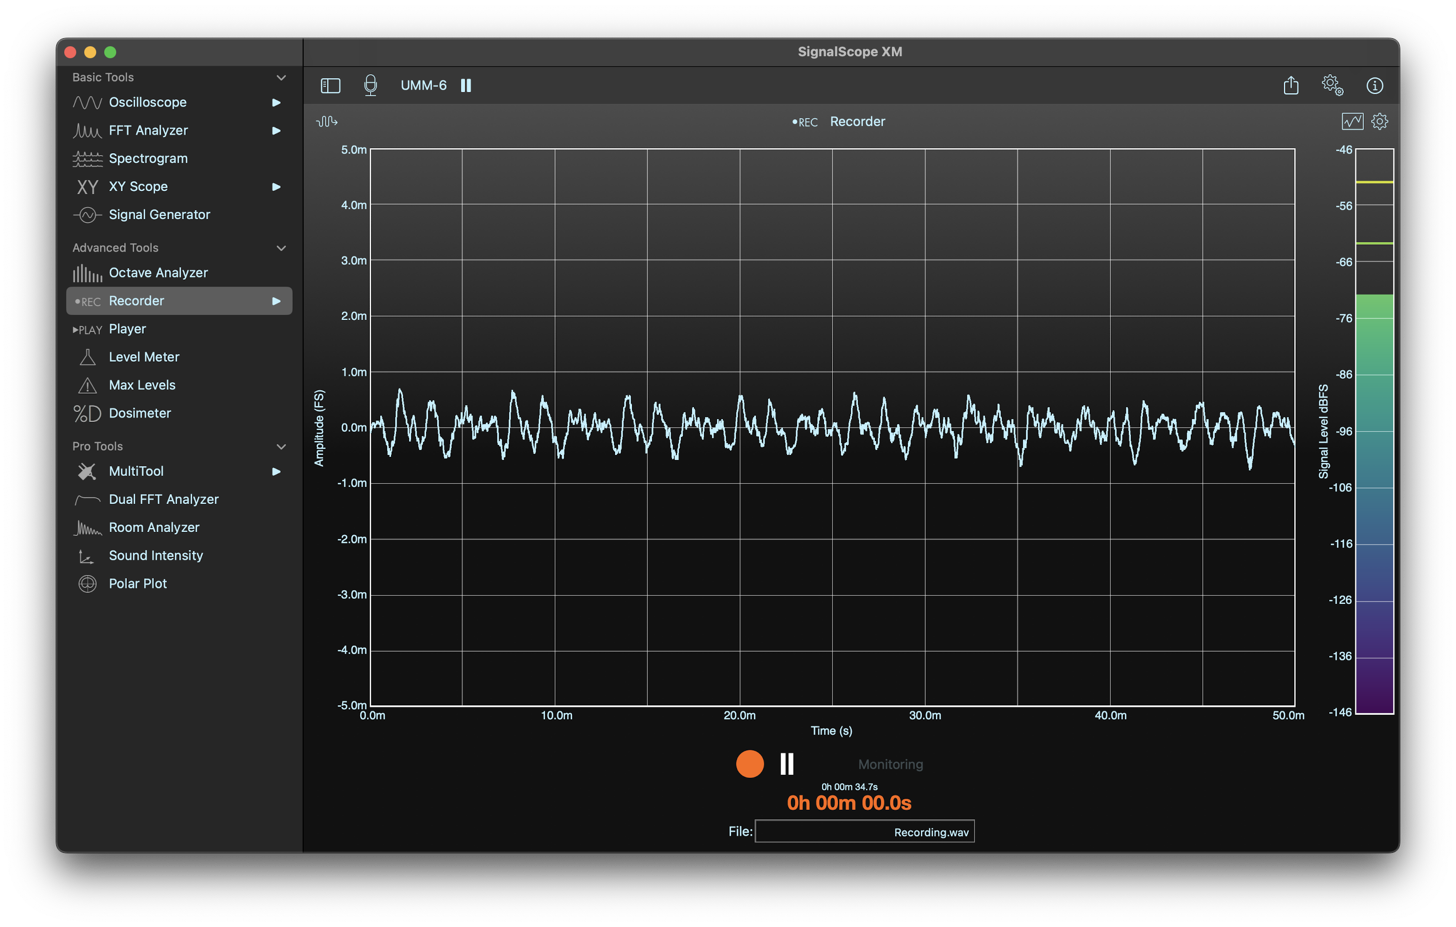Open the Spectrogram tool label
Viewport: 1456px width, 927px height.
[148, 158]
